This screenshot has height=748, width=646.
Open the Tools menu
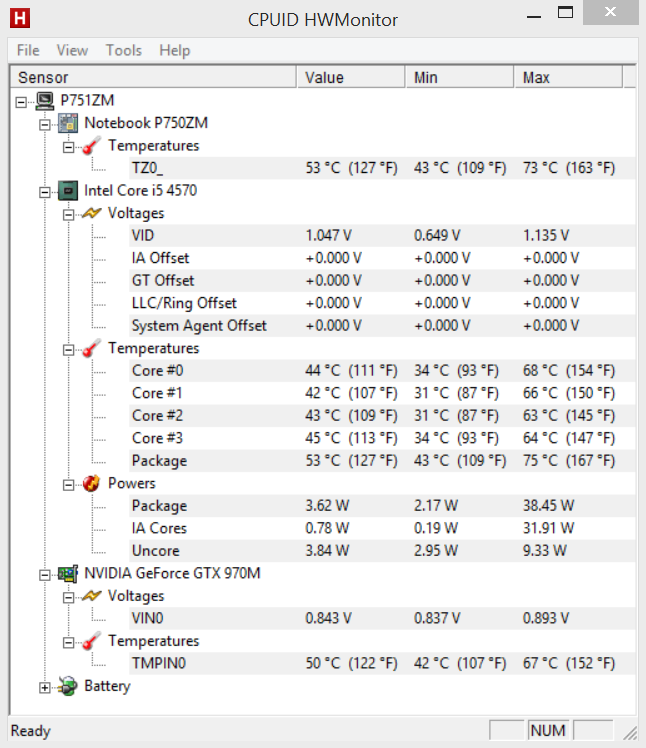(124, 50)
